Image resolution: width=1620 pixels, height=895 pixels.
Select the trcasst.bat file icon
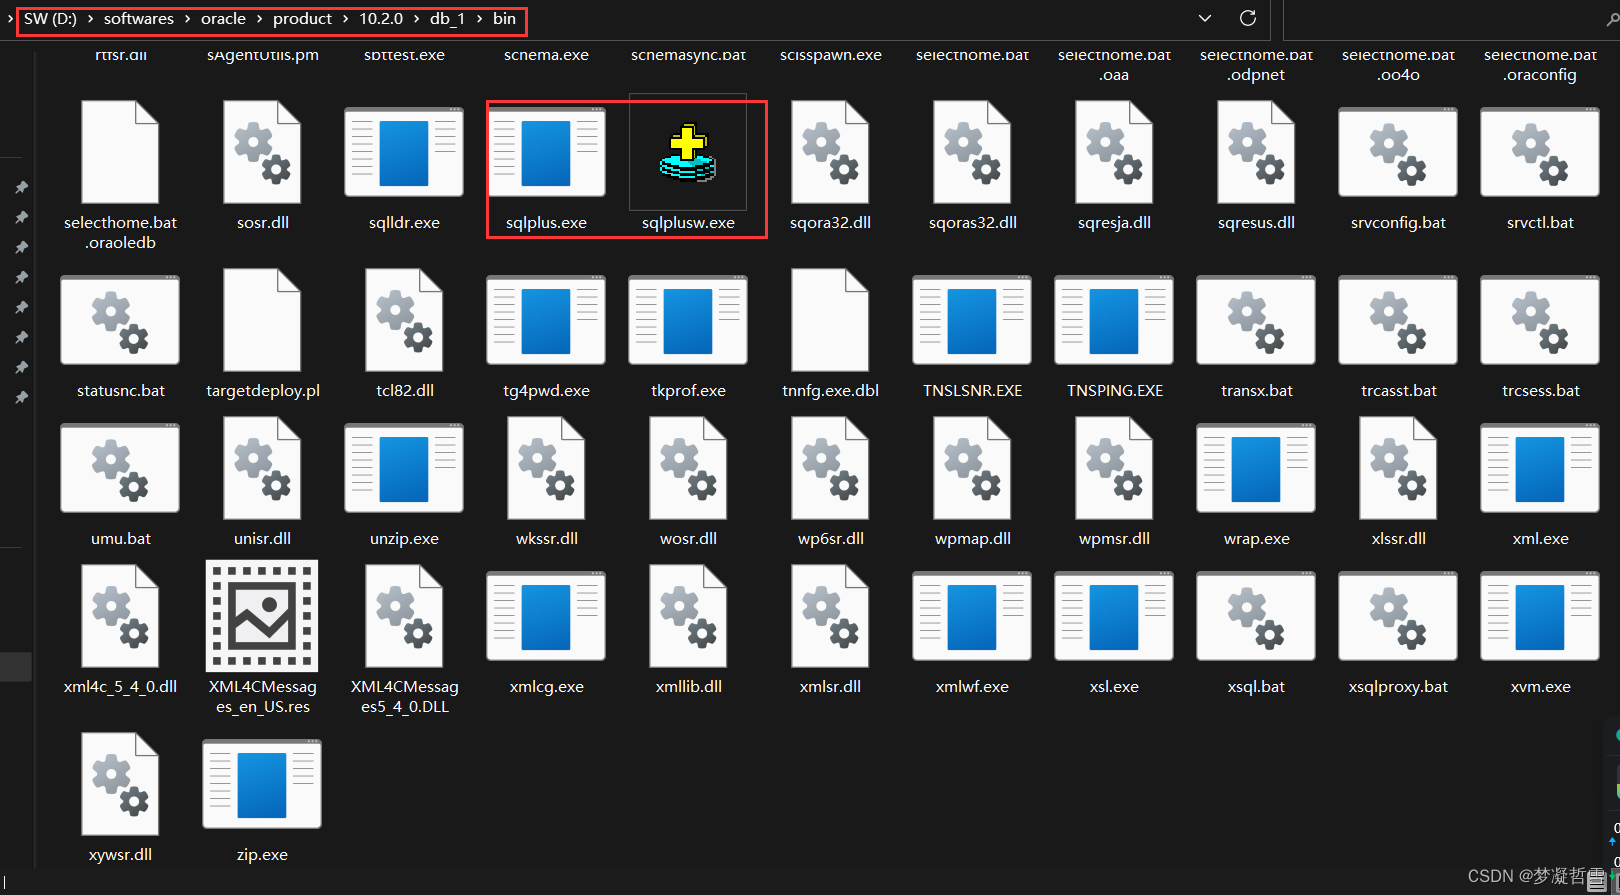point(1398,321)
